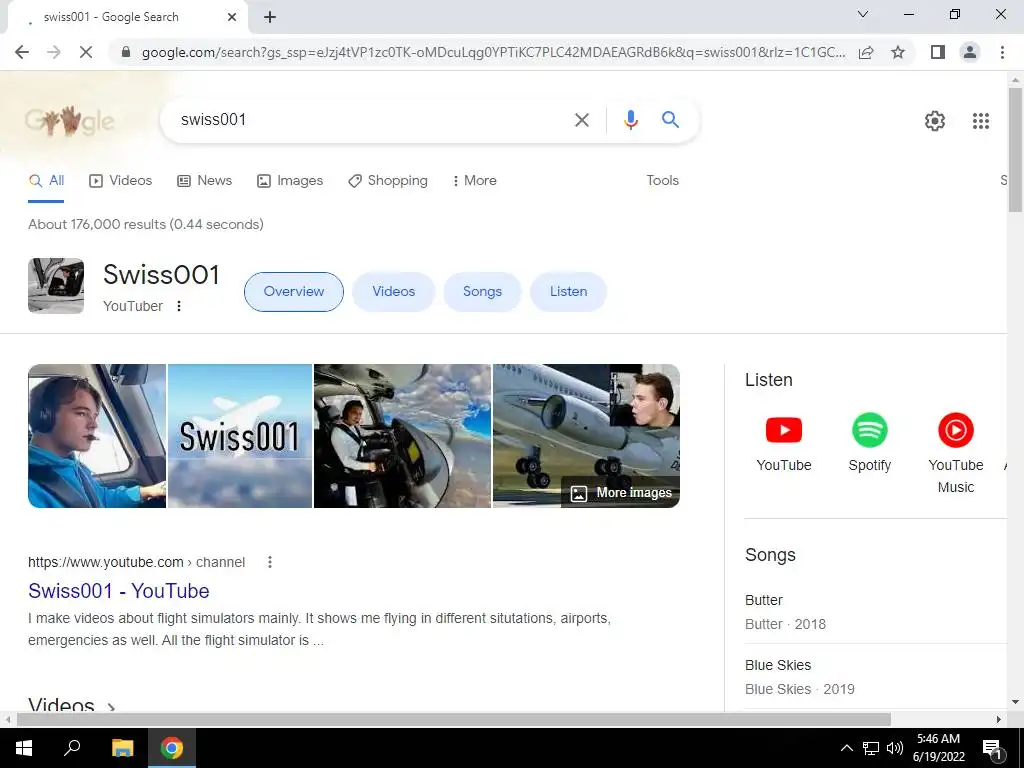Switch to the Videos search tab

[121, 181]
